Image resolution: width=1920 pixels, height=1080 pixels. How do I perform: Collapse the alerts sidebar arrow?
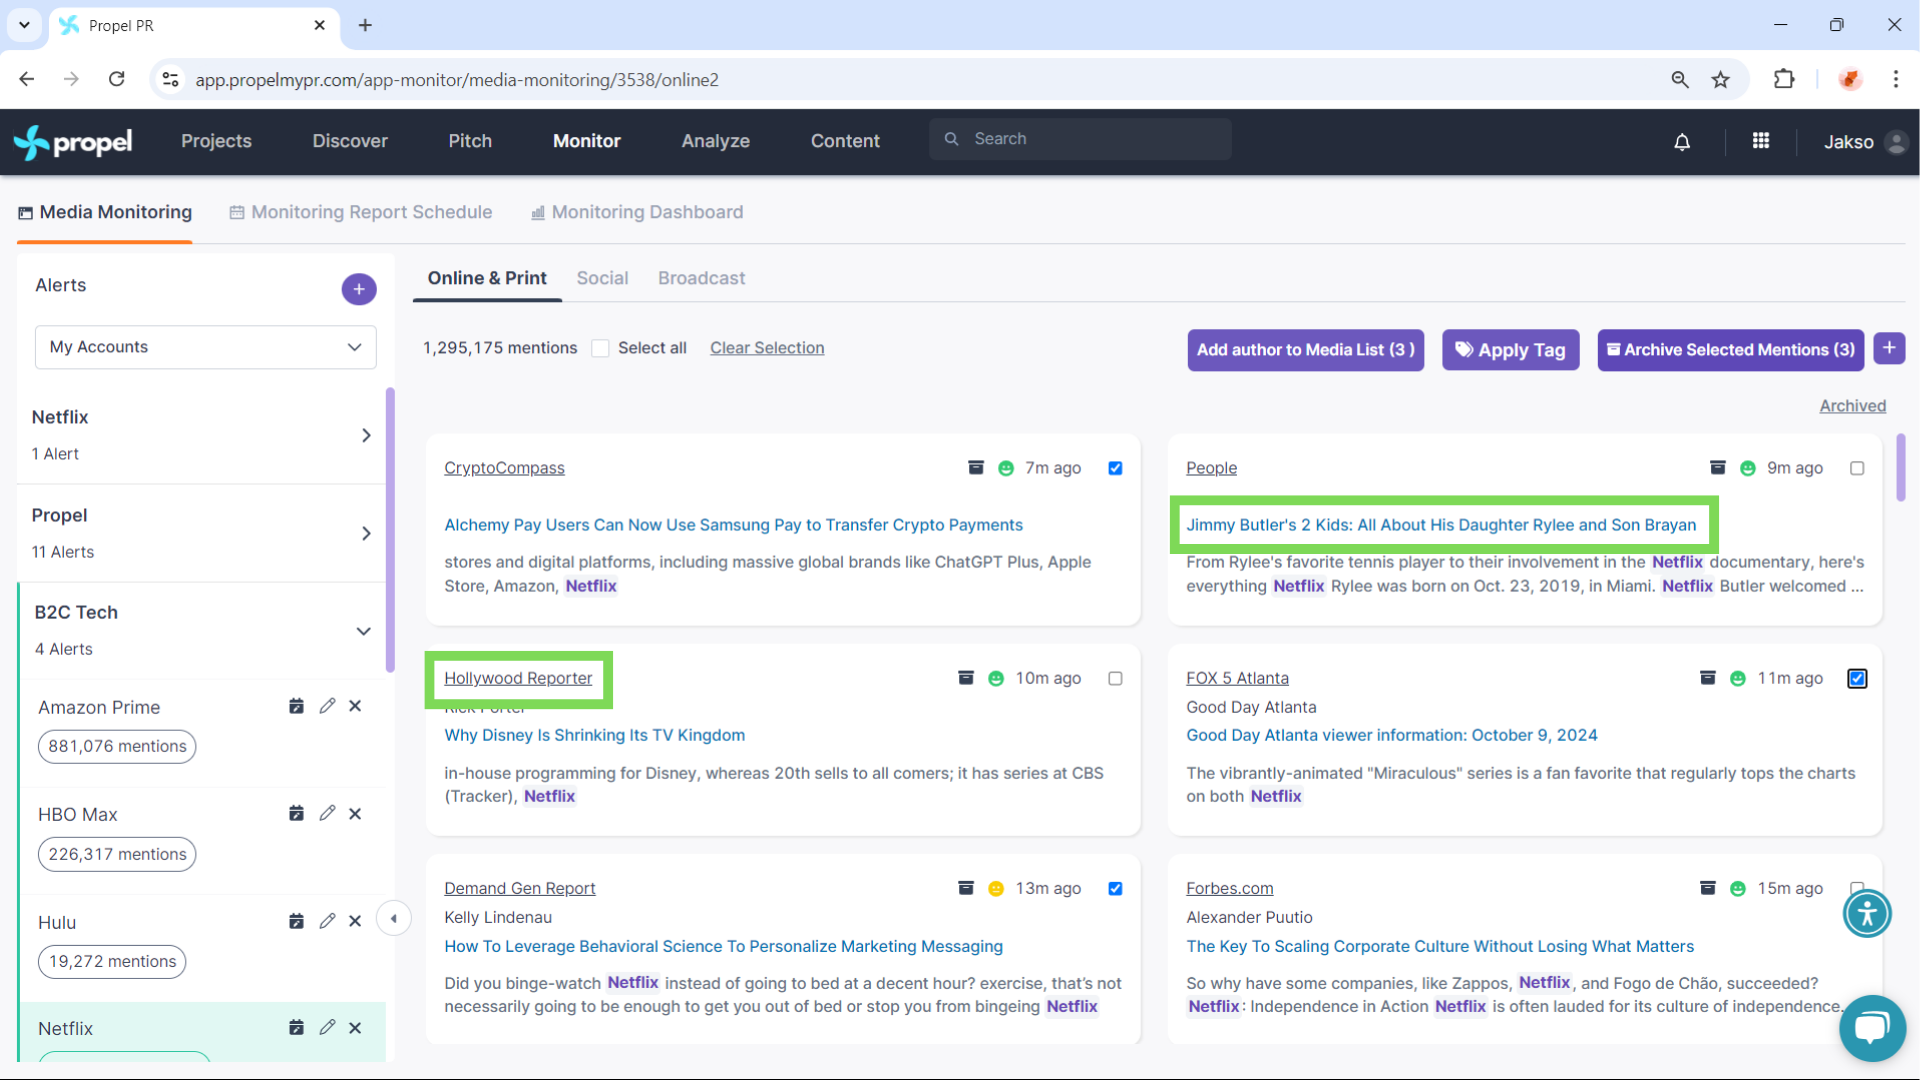394,918
